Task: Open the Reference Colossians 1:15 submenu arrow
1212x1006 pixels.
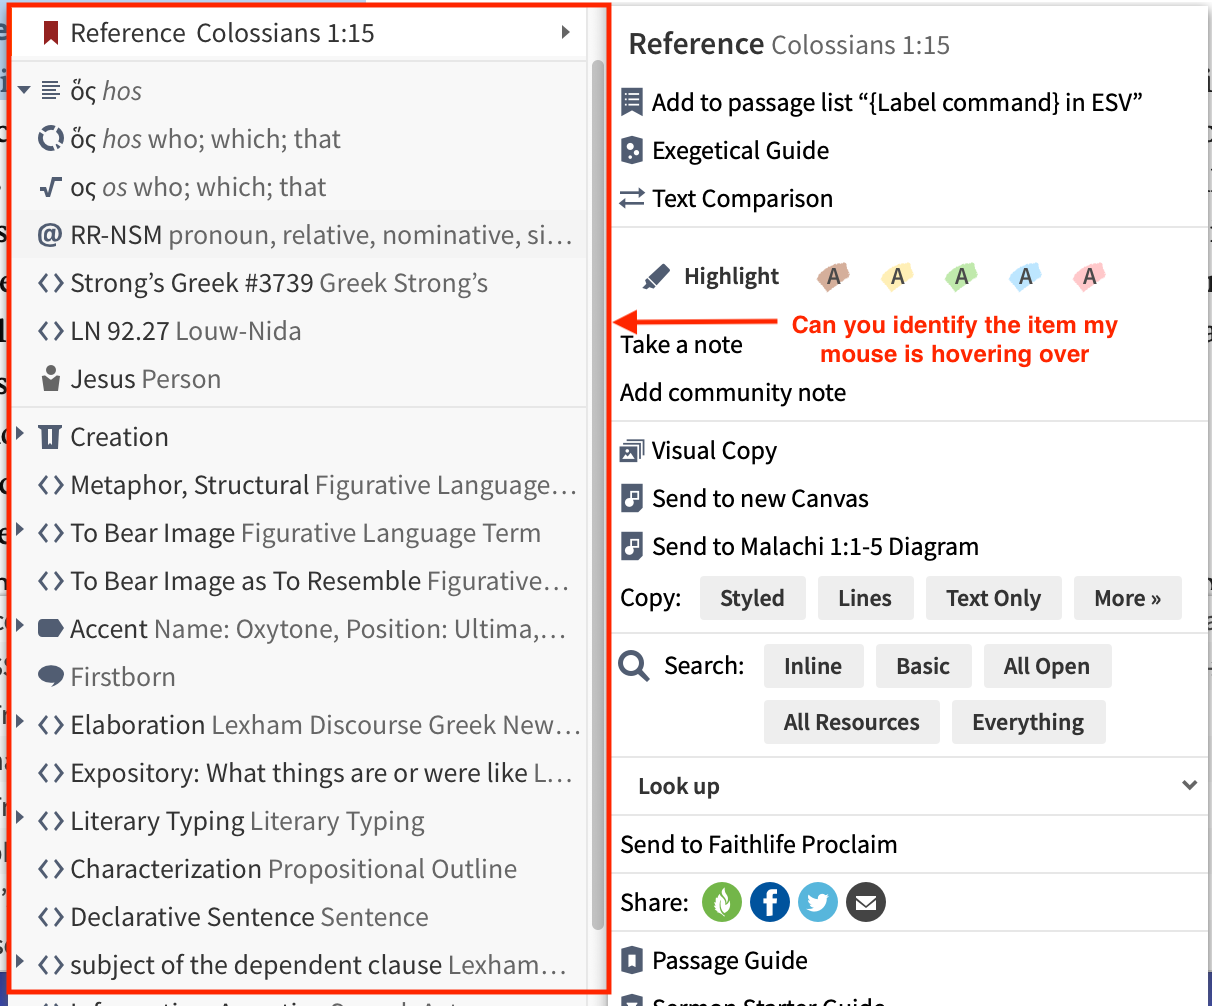Action: pyautogui.click(x=565, y=33)
